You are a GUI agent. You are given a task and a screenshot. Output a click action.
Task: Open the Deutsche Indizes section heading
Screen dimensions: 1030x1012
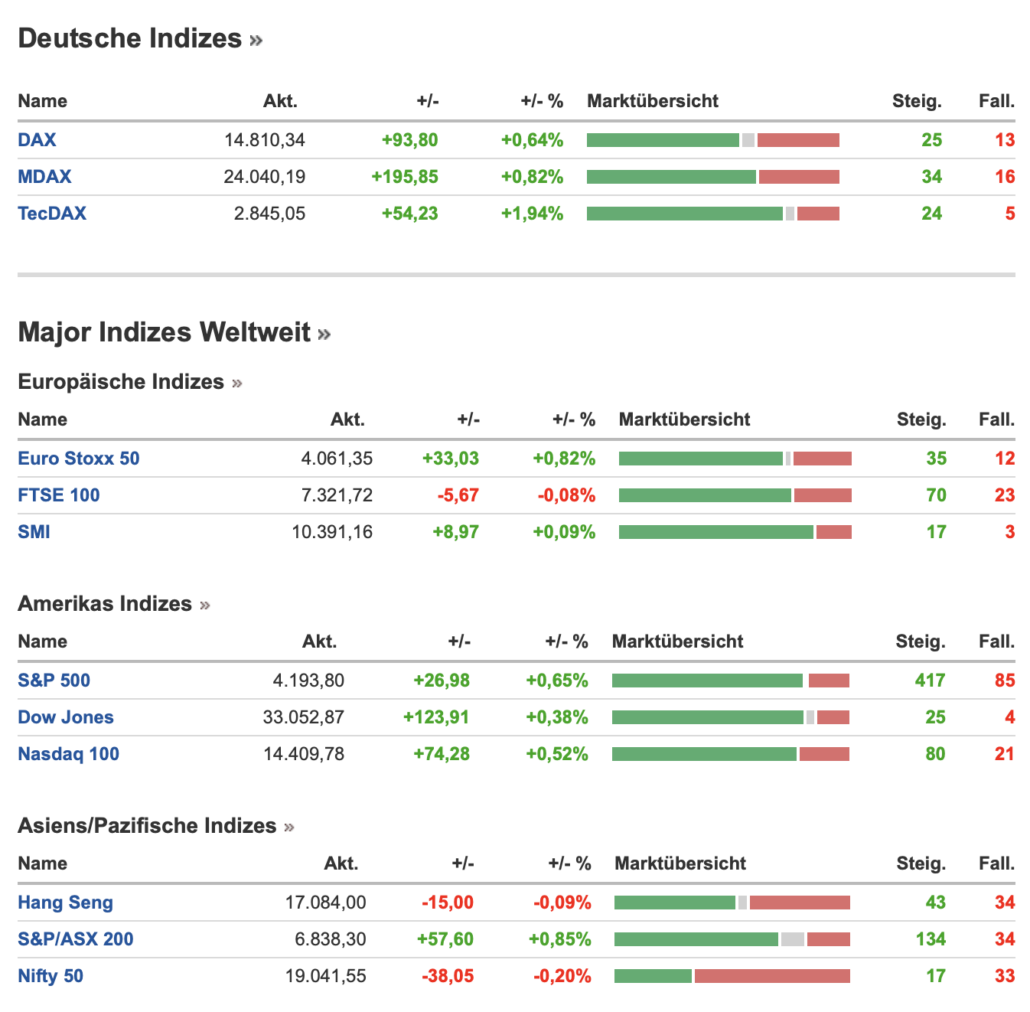click(x=140, y=38)
